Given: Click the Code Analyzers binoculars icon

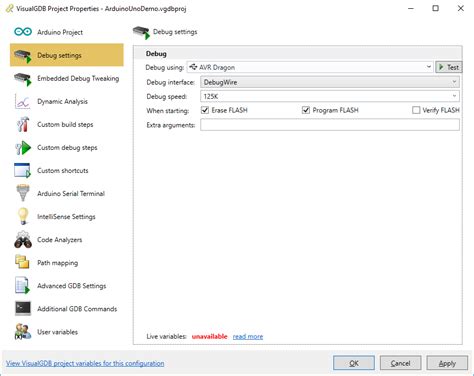Looking at the screenshot, I should [23, 240].
